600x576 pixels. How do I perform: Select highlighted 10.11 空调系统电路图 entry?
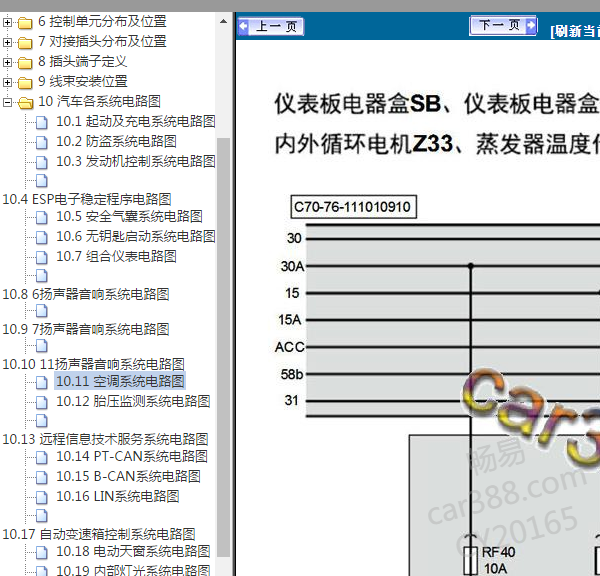120,381
